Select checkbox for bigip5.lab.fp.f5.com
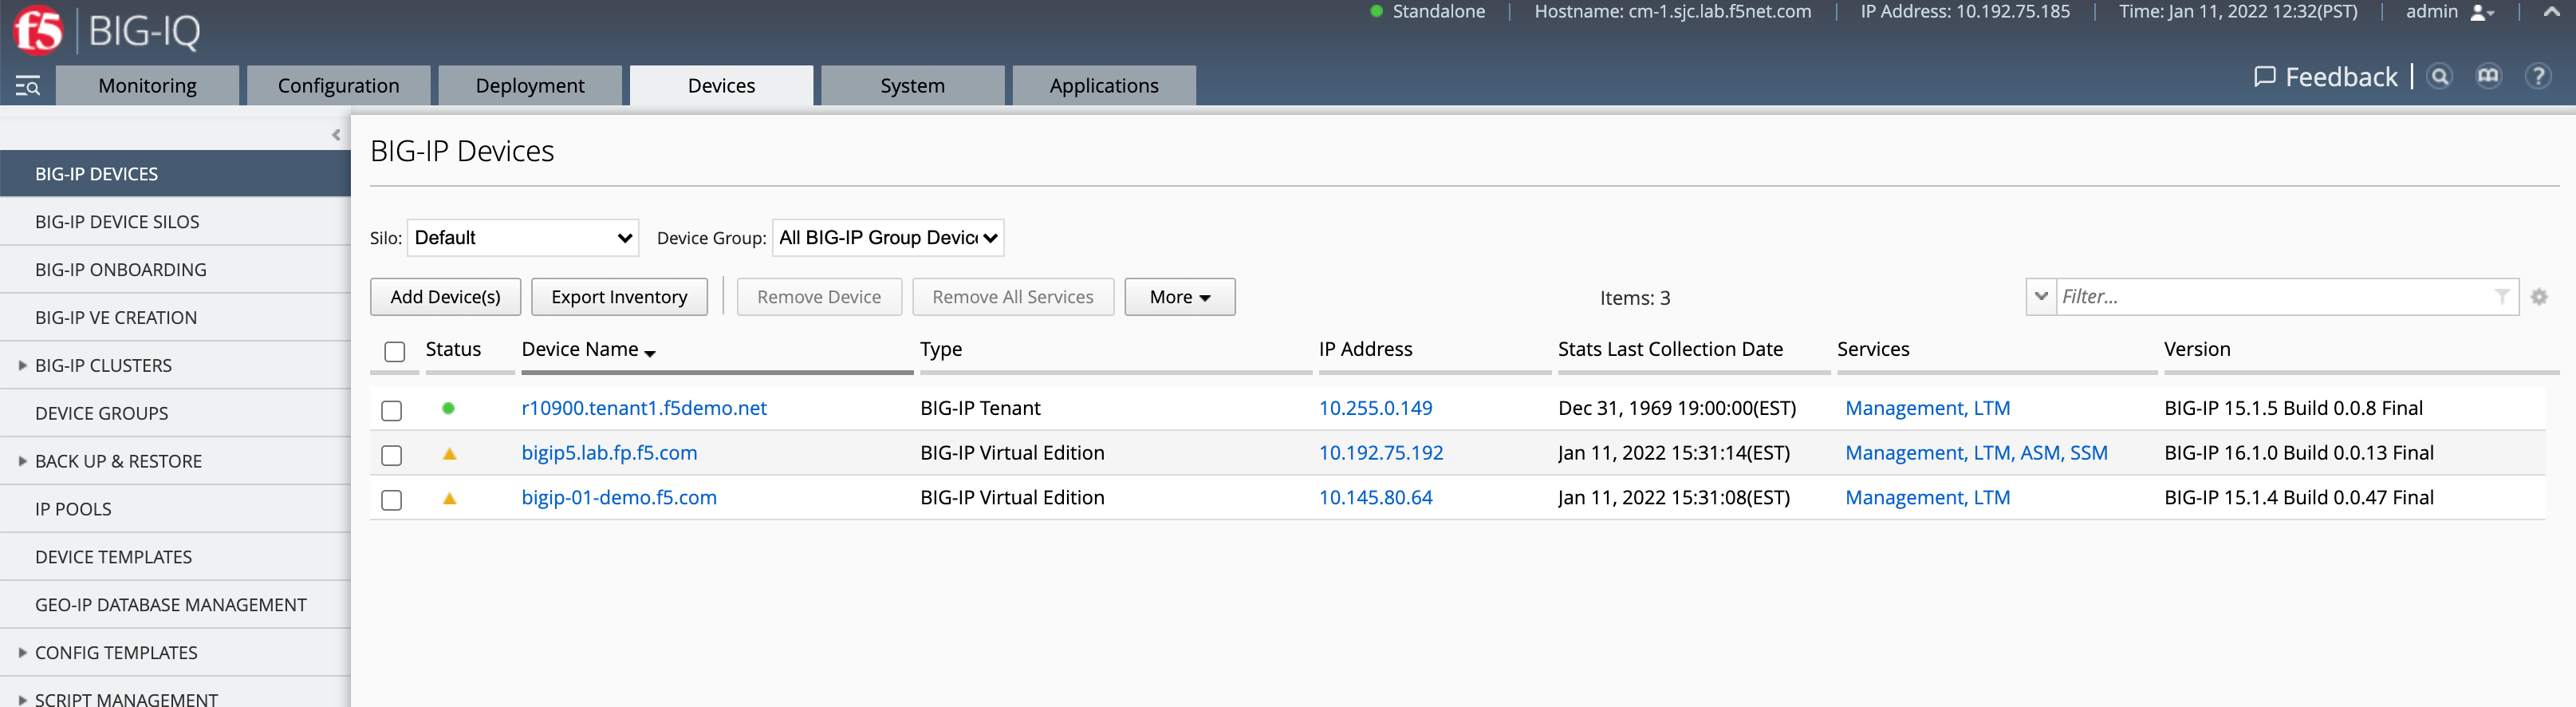 point(392,455)
